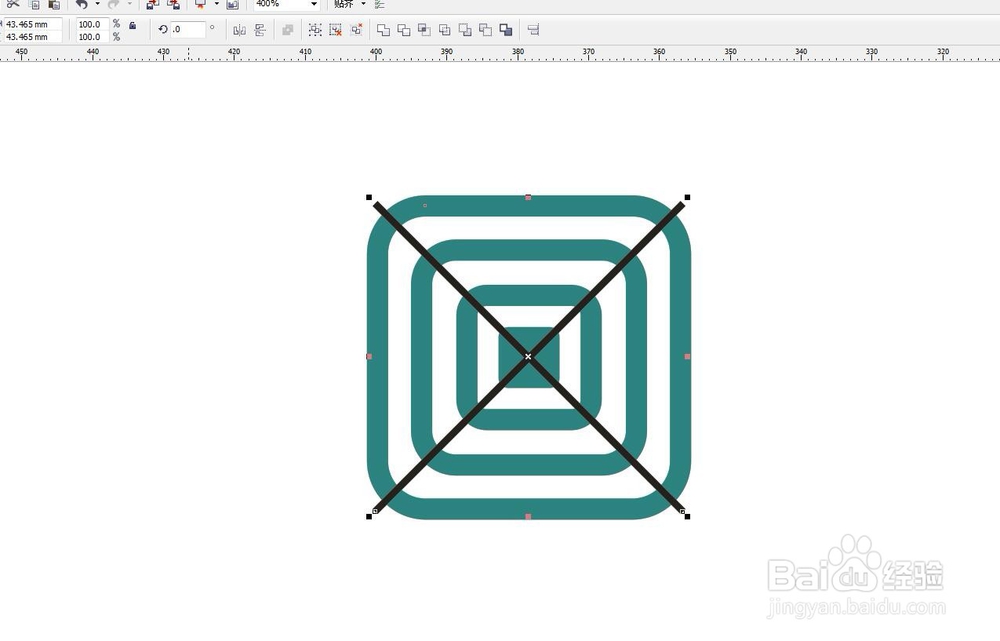
Task: Click the horizontal scale factor 100.0 field
Action: pyautogui.click(x=92, y=24)
